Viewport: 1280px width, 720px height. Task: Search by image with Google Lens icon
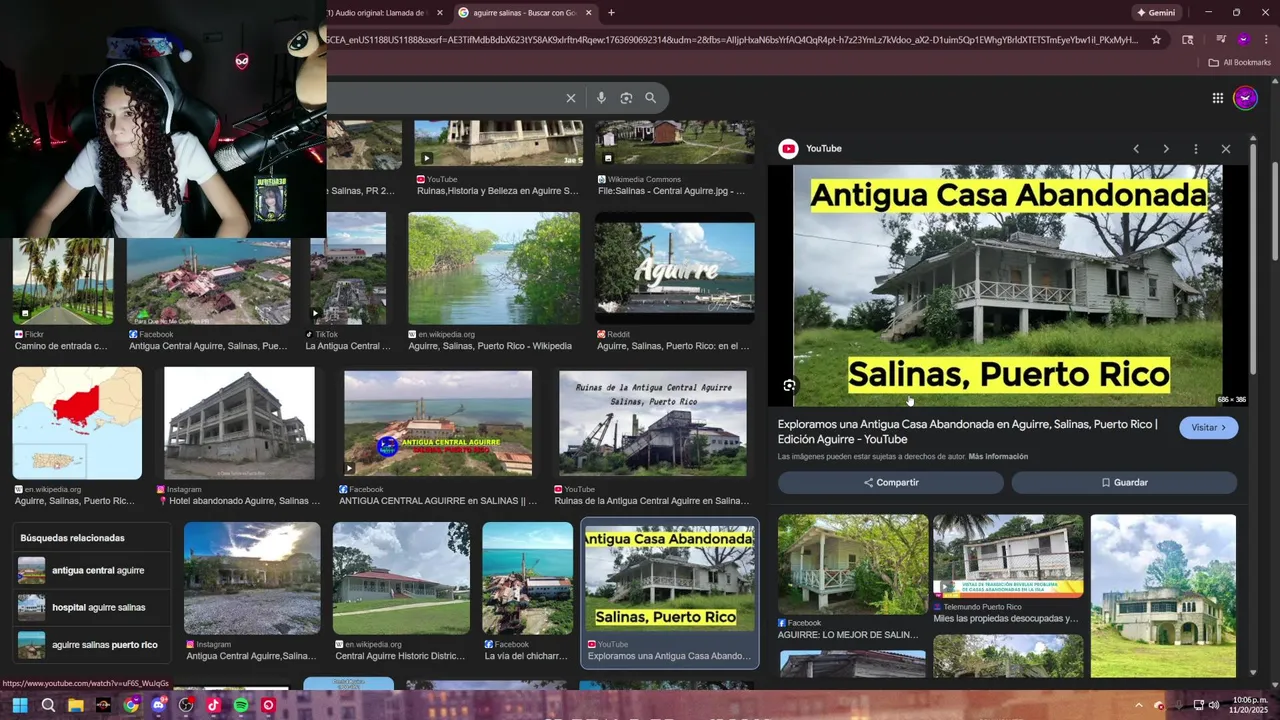626,98
